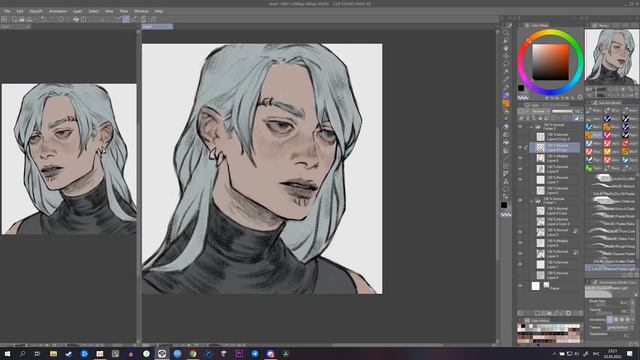The width and height of the screenshot is (640, 360).
Task: Open the Window menu
Action: 141,11
